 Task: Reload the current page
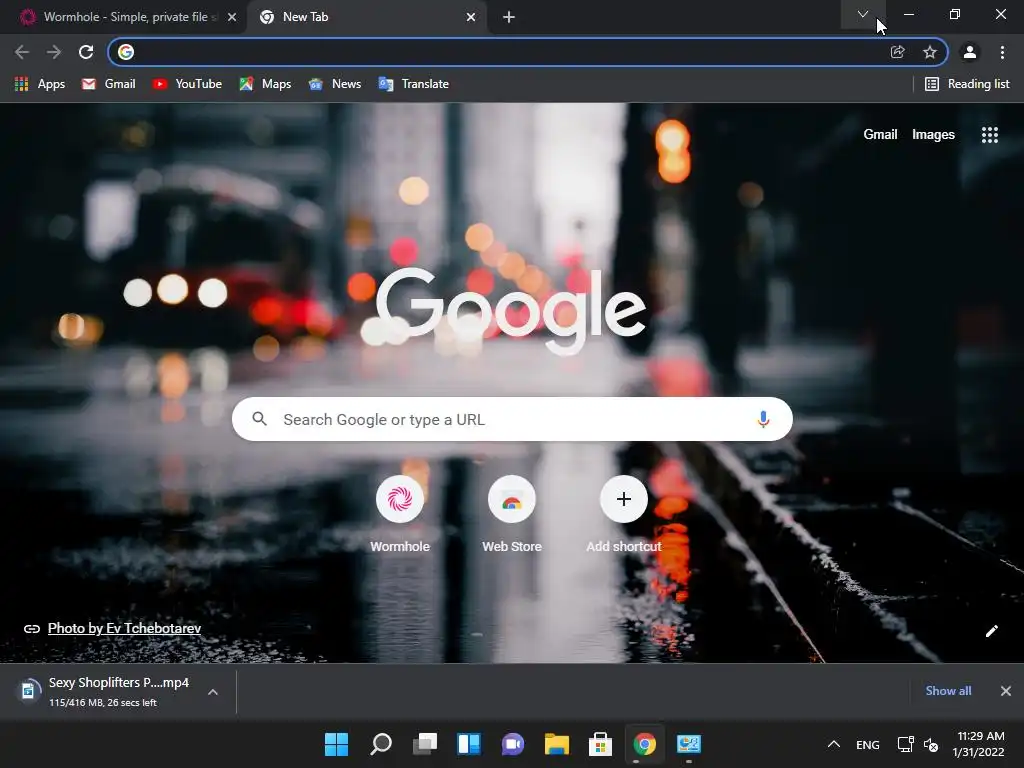tap(86, 52)
